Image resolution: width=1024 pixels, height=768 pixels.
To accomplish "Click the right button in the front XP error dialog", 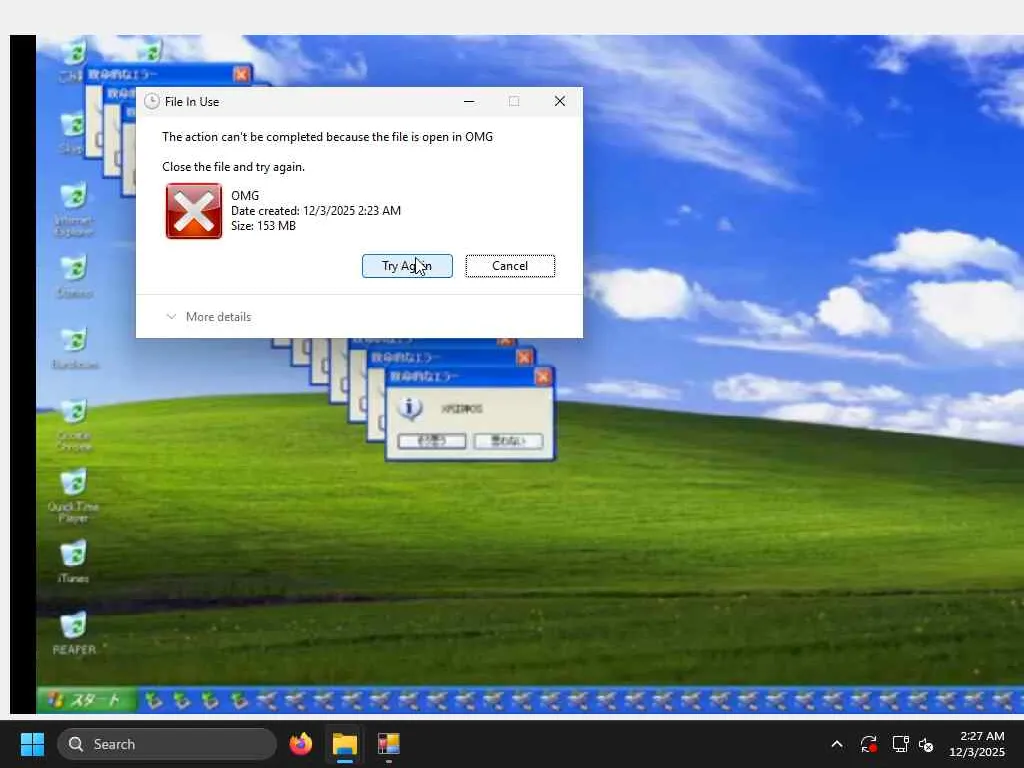I will click(508, 441).
